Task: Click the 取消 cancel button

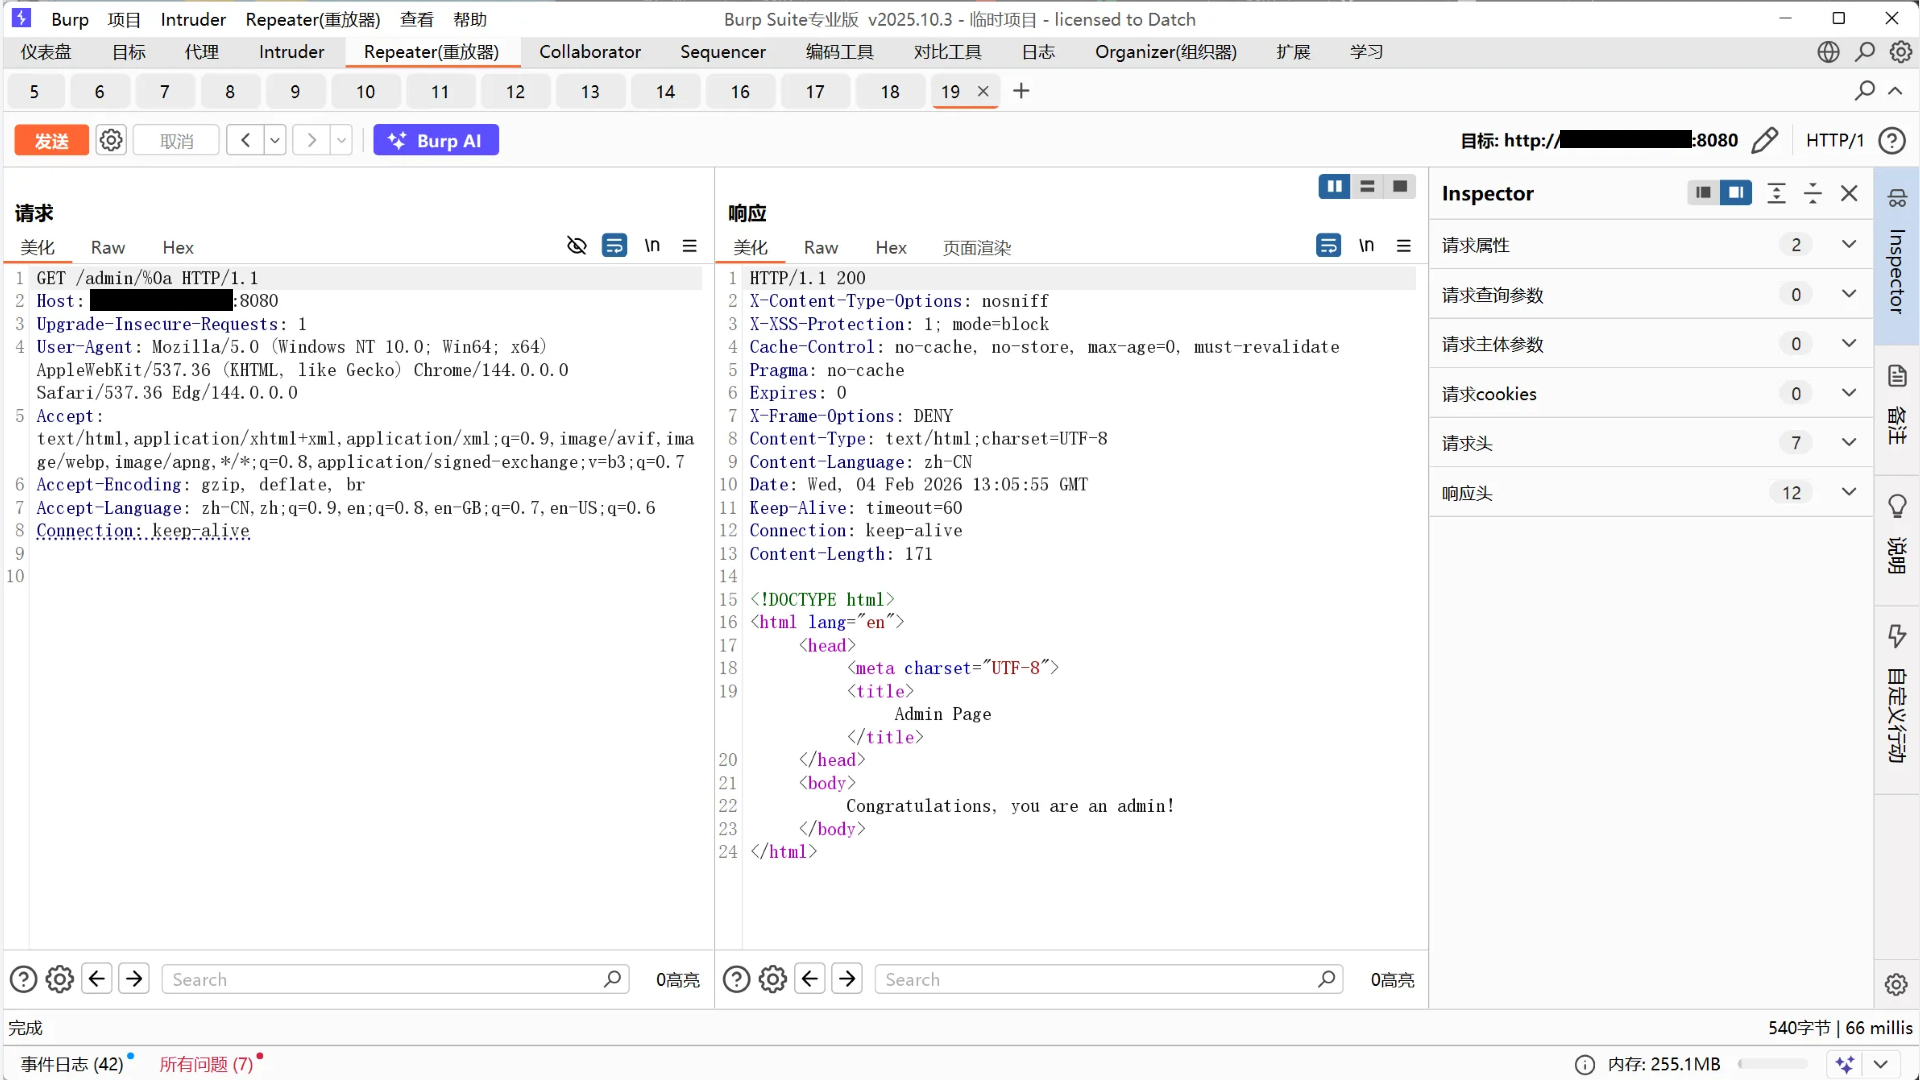Action: point(176,141)
